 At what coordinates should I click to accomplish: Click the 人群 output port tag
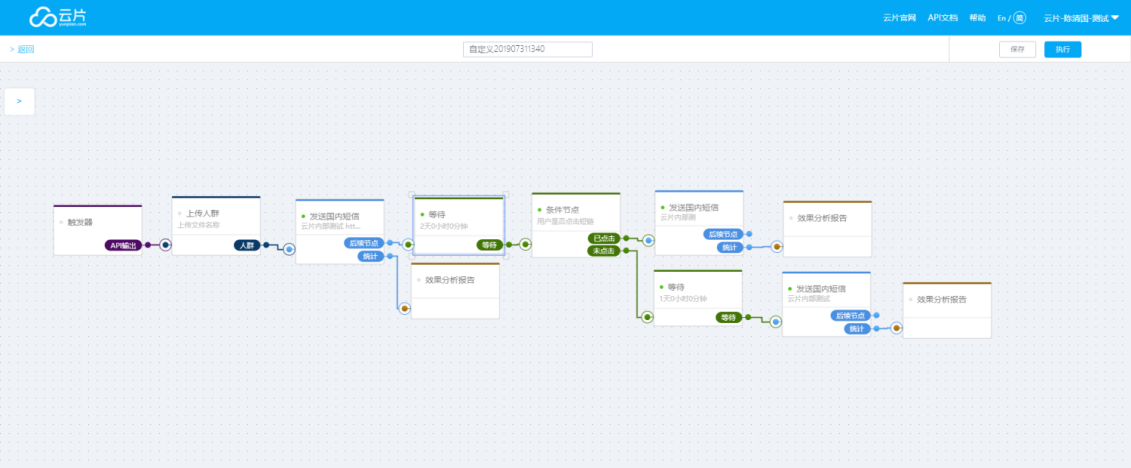(247, 245)
